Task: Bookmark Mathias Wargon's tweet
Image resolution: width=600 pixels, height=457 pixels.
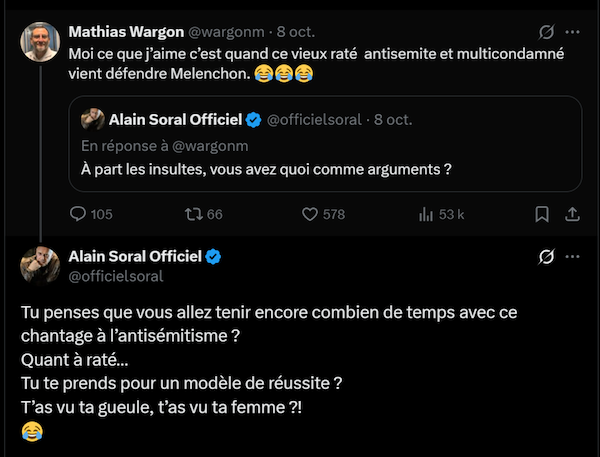Action: click(x=541, y=214)
